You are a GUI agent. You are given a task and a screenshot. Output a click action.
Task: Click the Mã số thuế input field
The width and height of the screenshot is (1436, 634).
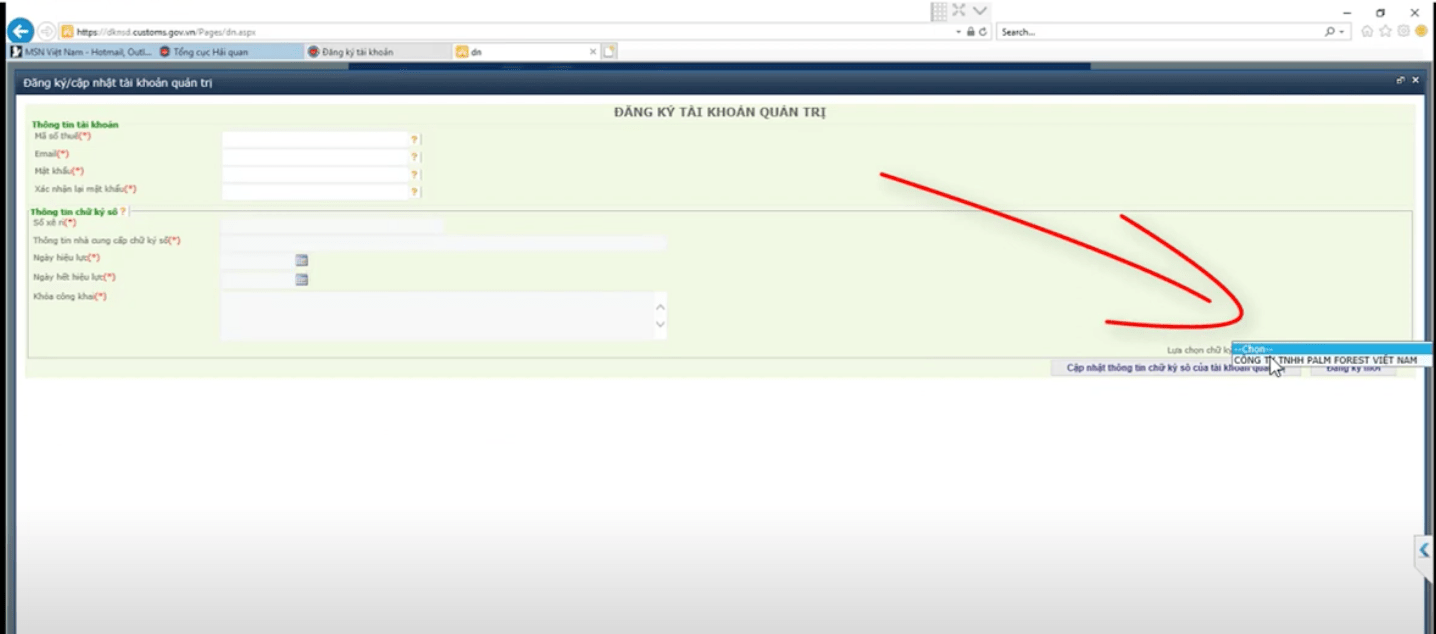tap(315, 140)
